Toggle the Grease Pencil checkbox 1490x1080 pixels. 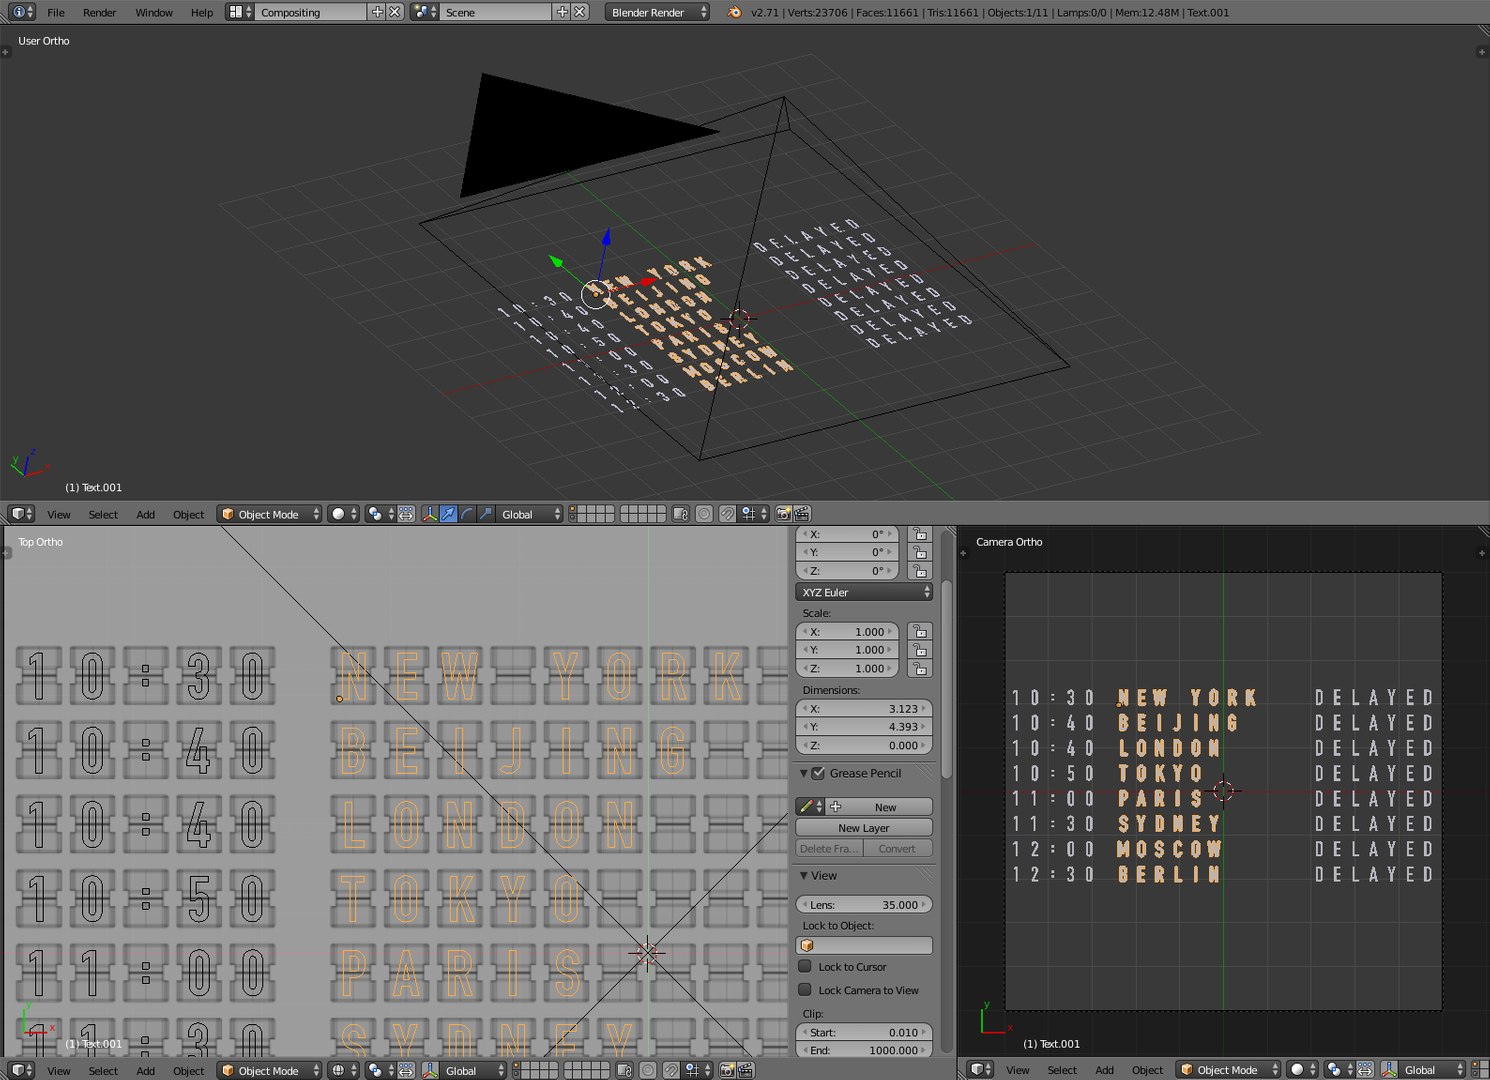click(818, 773)
